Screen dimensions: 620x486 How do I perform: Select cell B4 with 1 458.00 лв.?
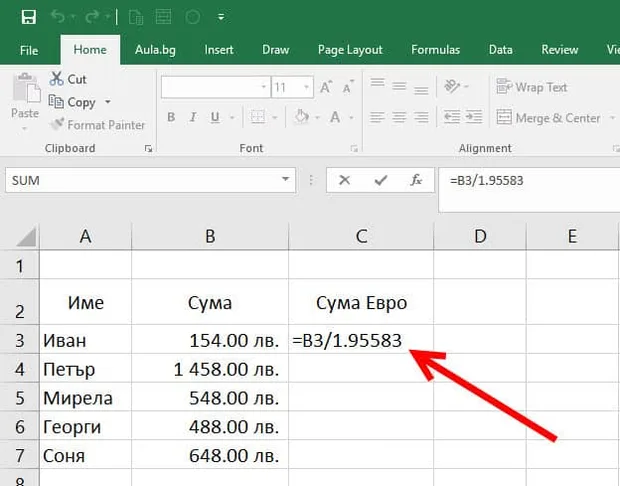pos(210,369)
